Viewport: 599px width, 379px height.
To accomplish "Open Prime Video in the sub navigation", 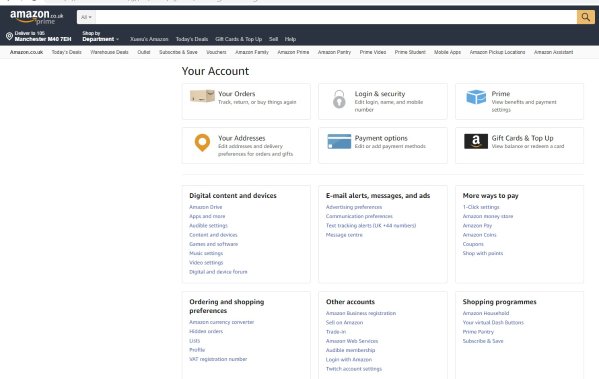I will pyautogui.click(x=373, y=52).
